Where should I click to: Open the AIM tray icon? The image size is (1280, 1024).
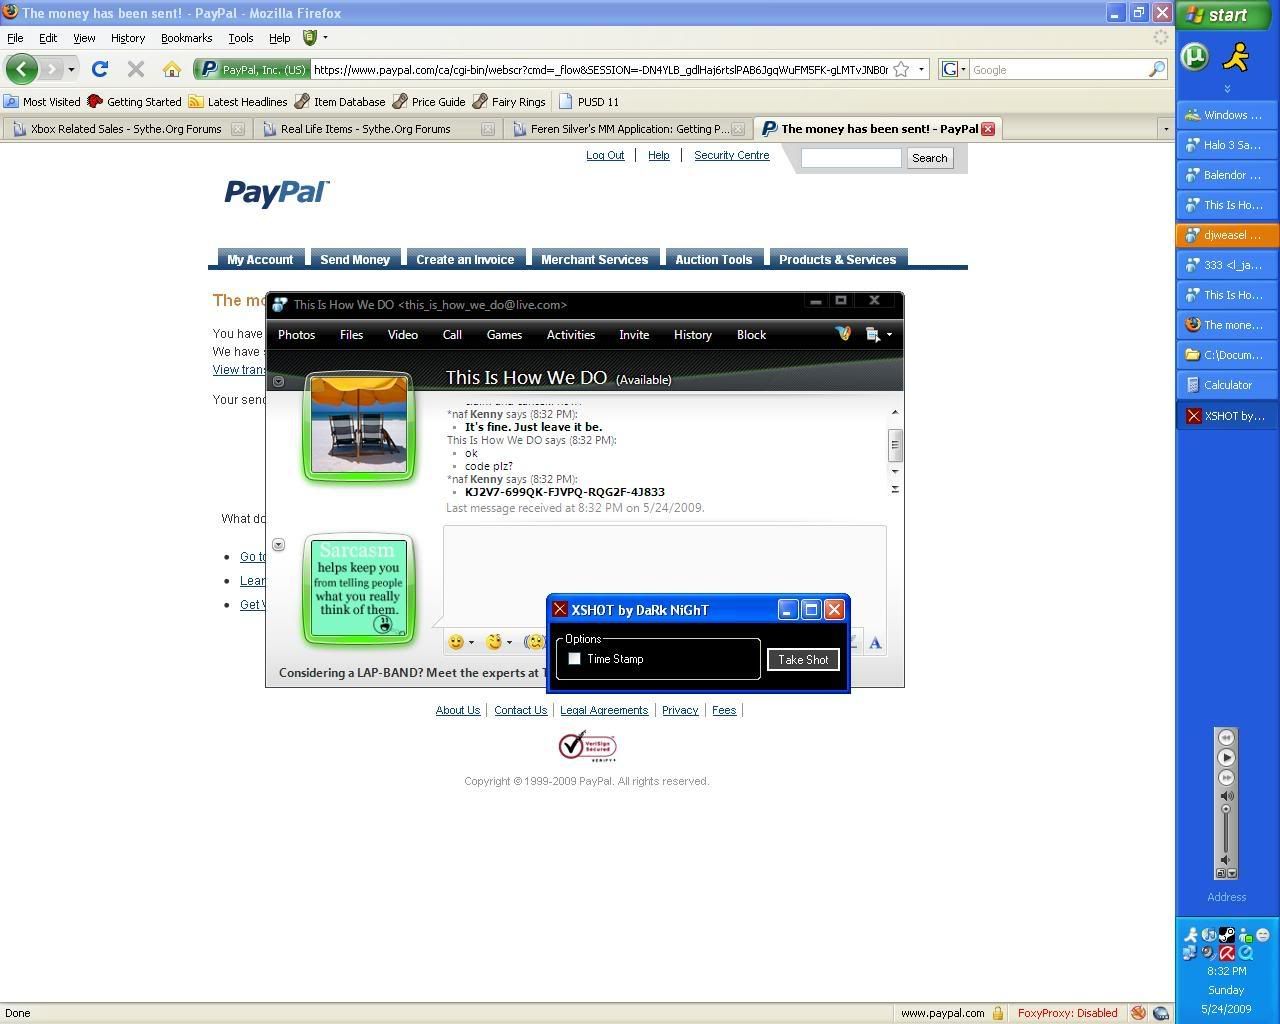coord(1191,935)
